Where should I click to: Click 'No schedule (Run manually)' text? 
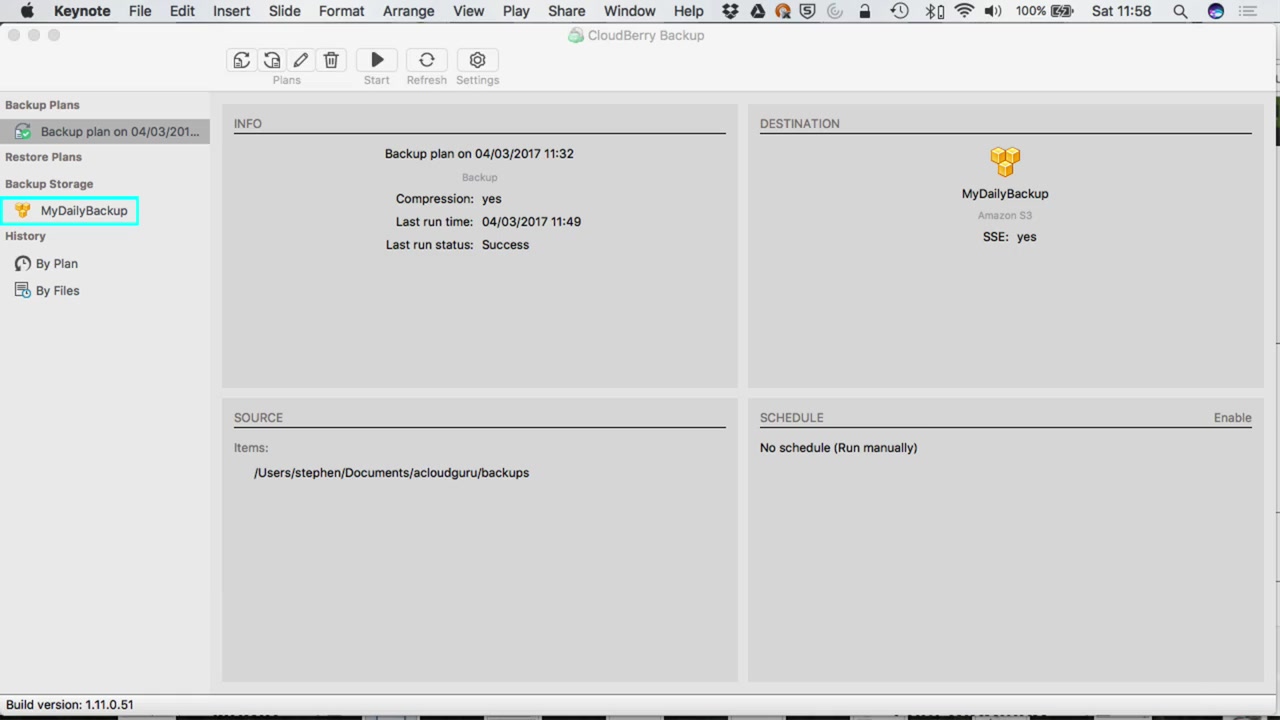coord(838,447)
